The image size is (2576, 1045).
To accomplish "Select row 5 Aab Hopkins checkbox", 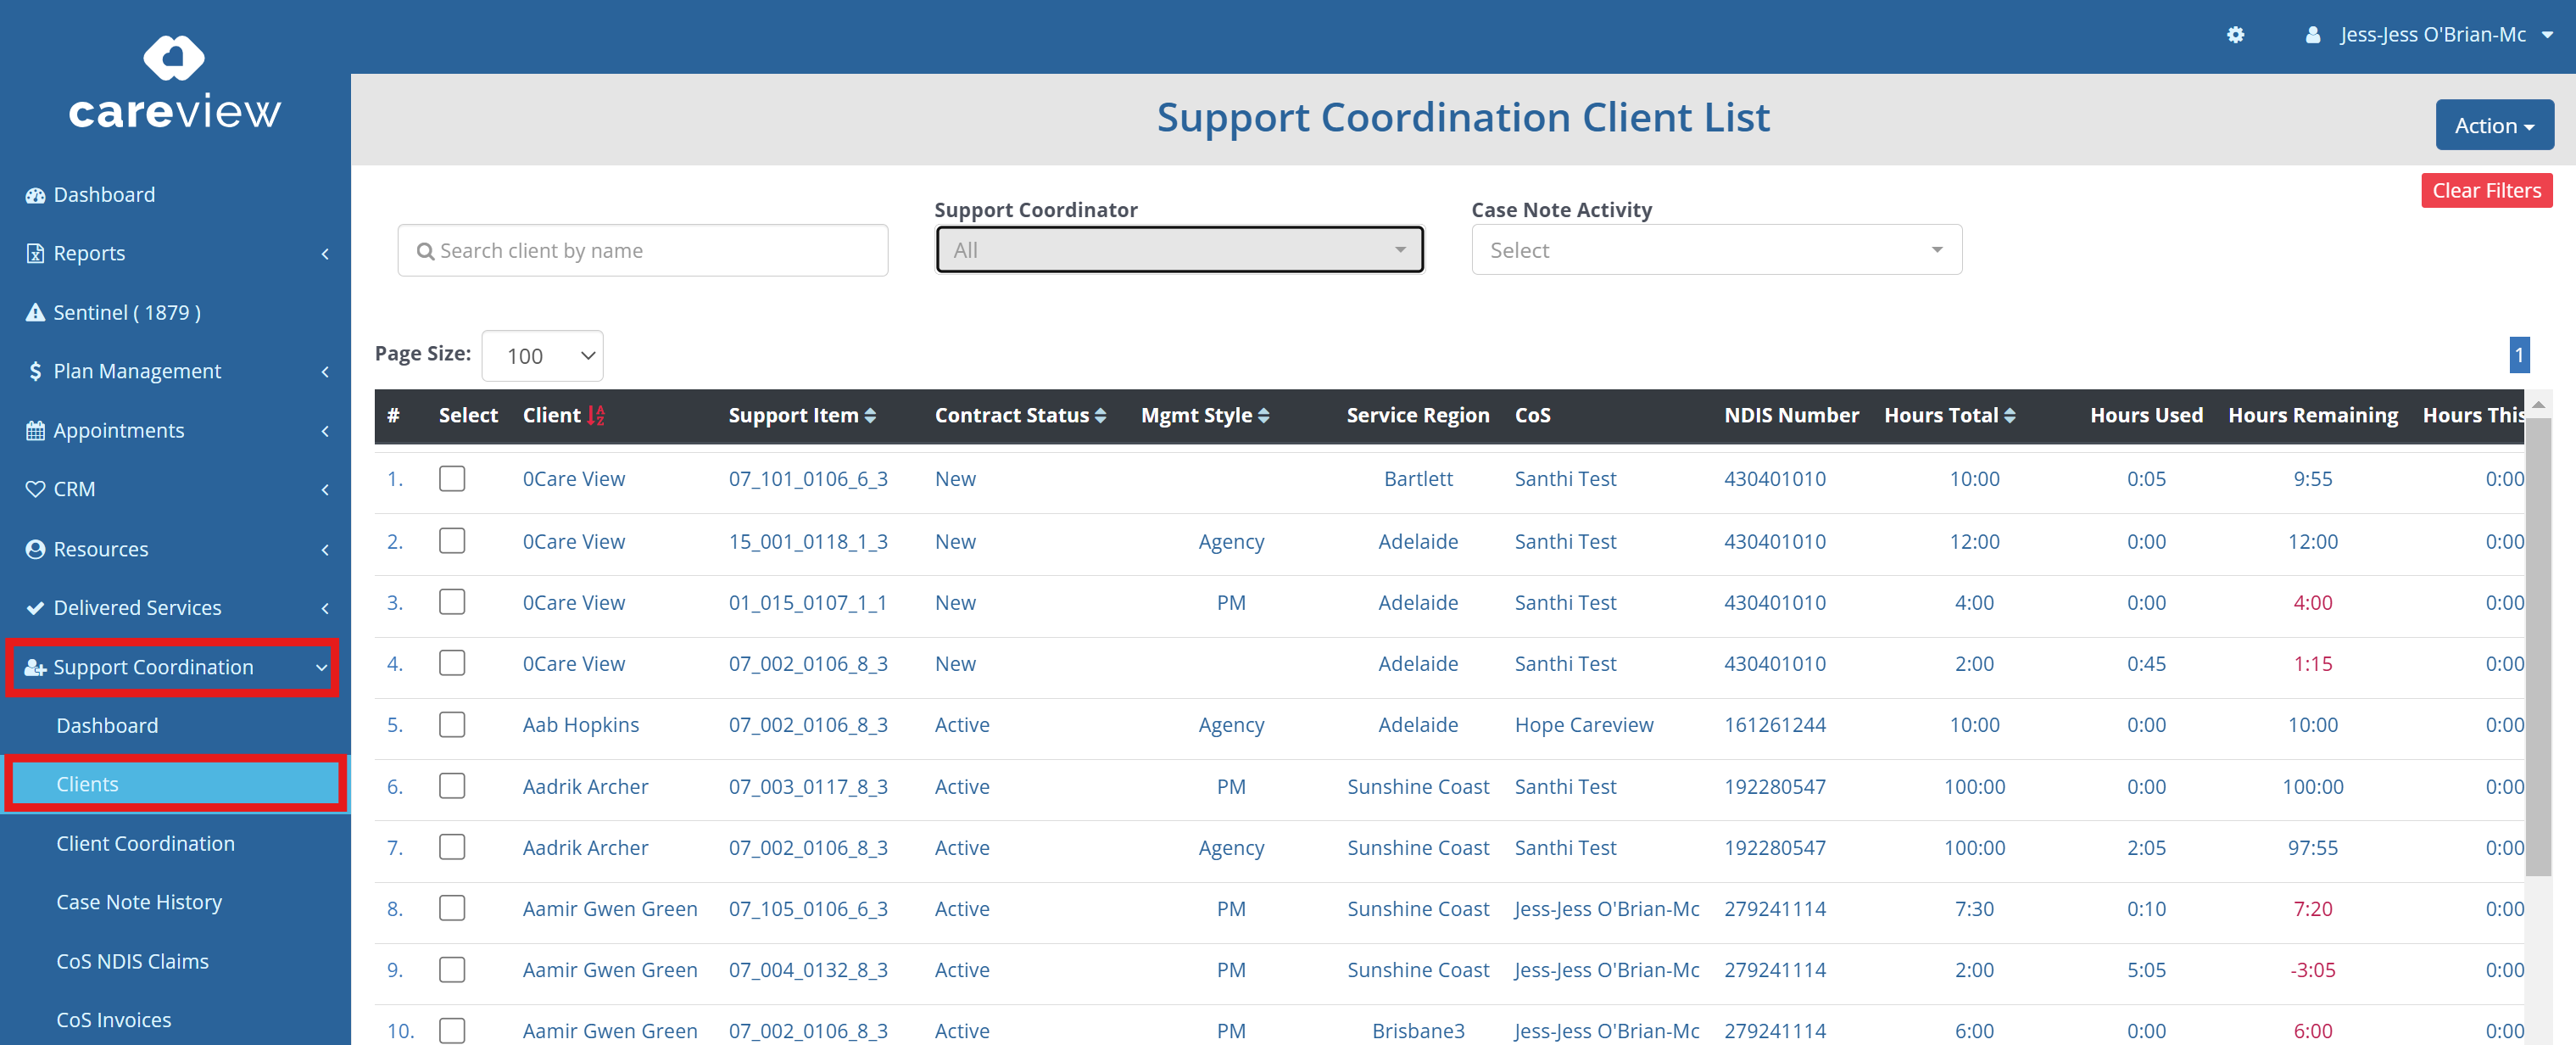I will [x=452, y=724].
